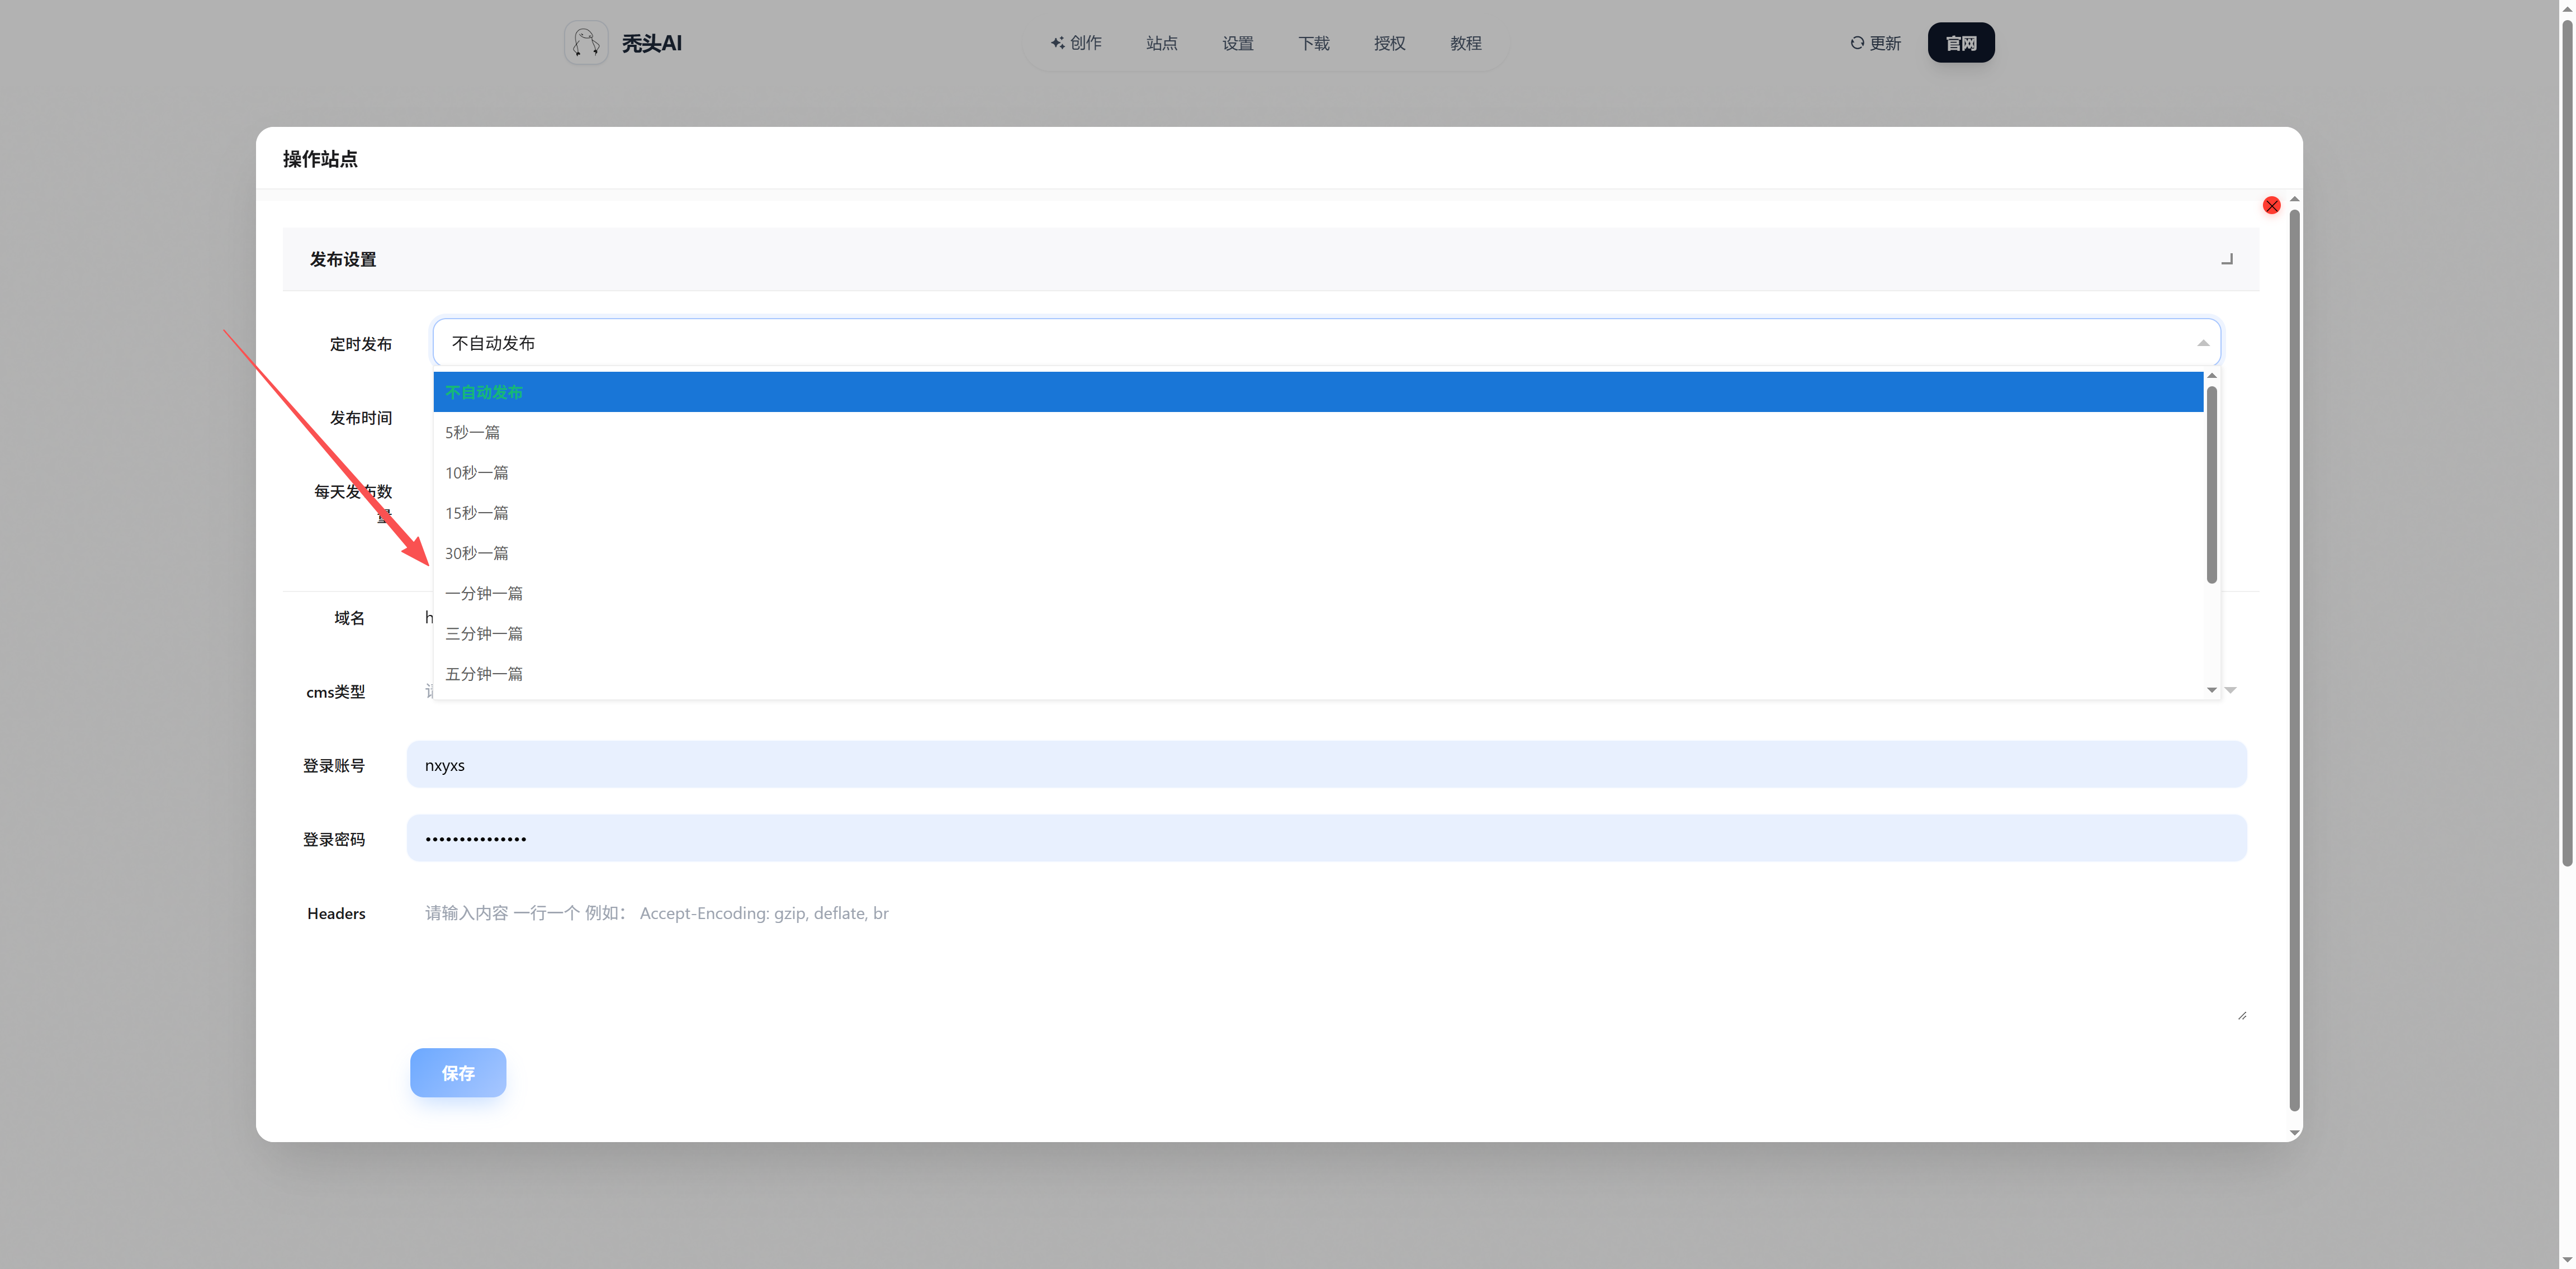Close the dialog with the red X icon

coord(2271,205)
